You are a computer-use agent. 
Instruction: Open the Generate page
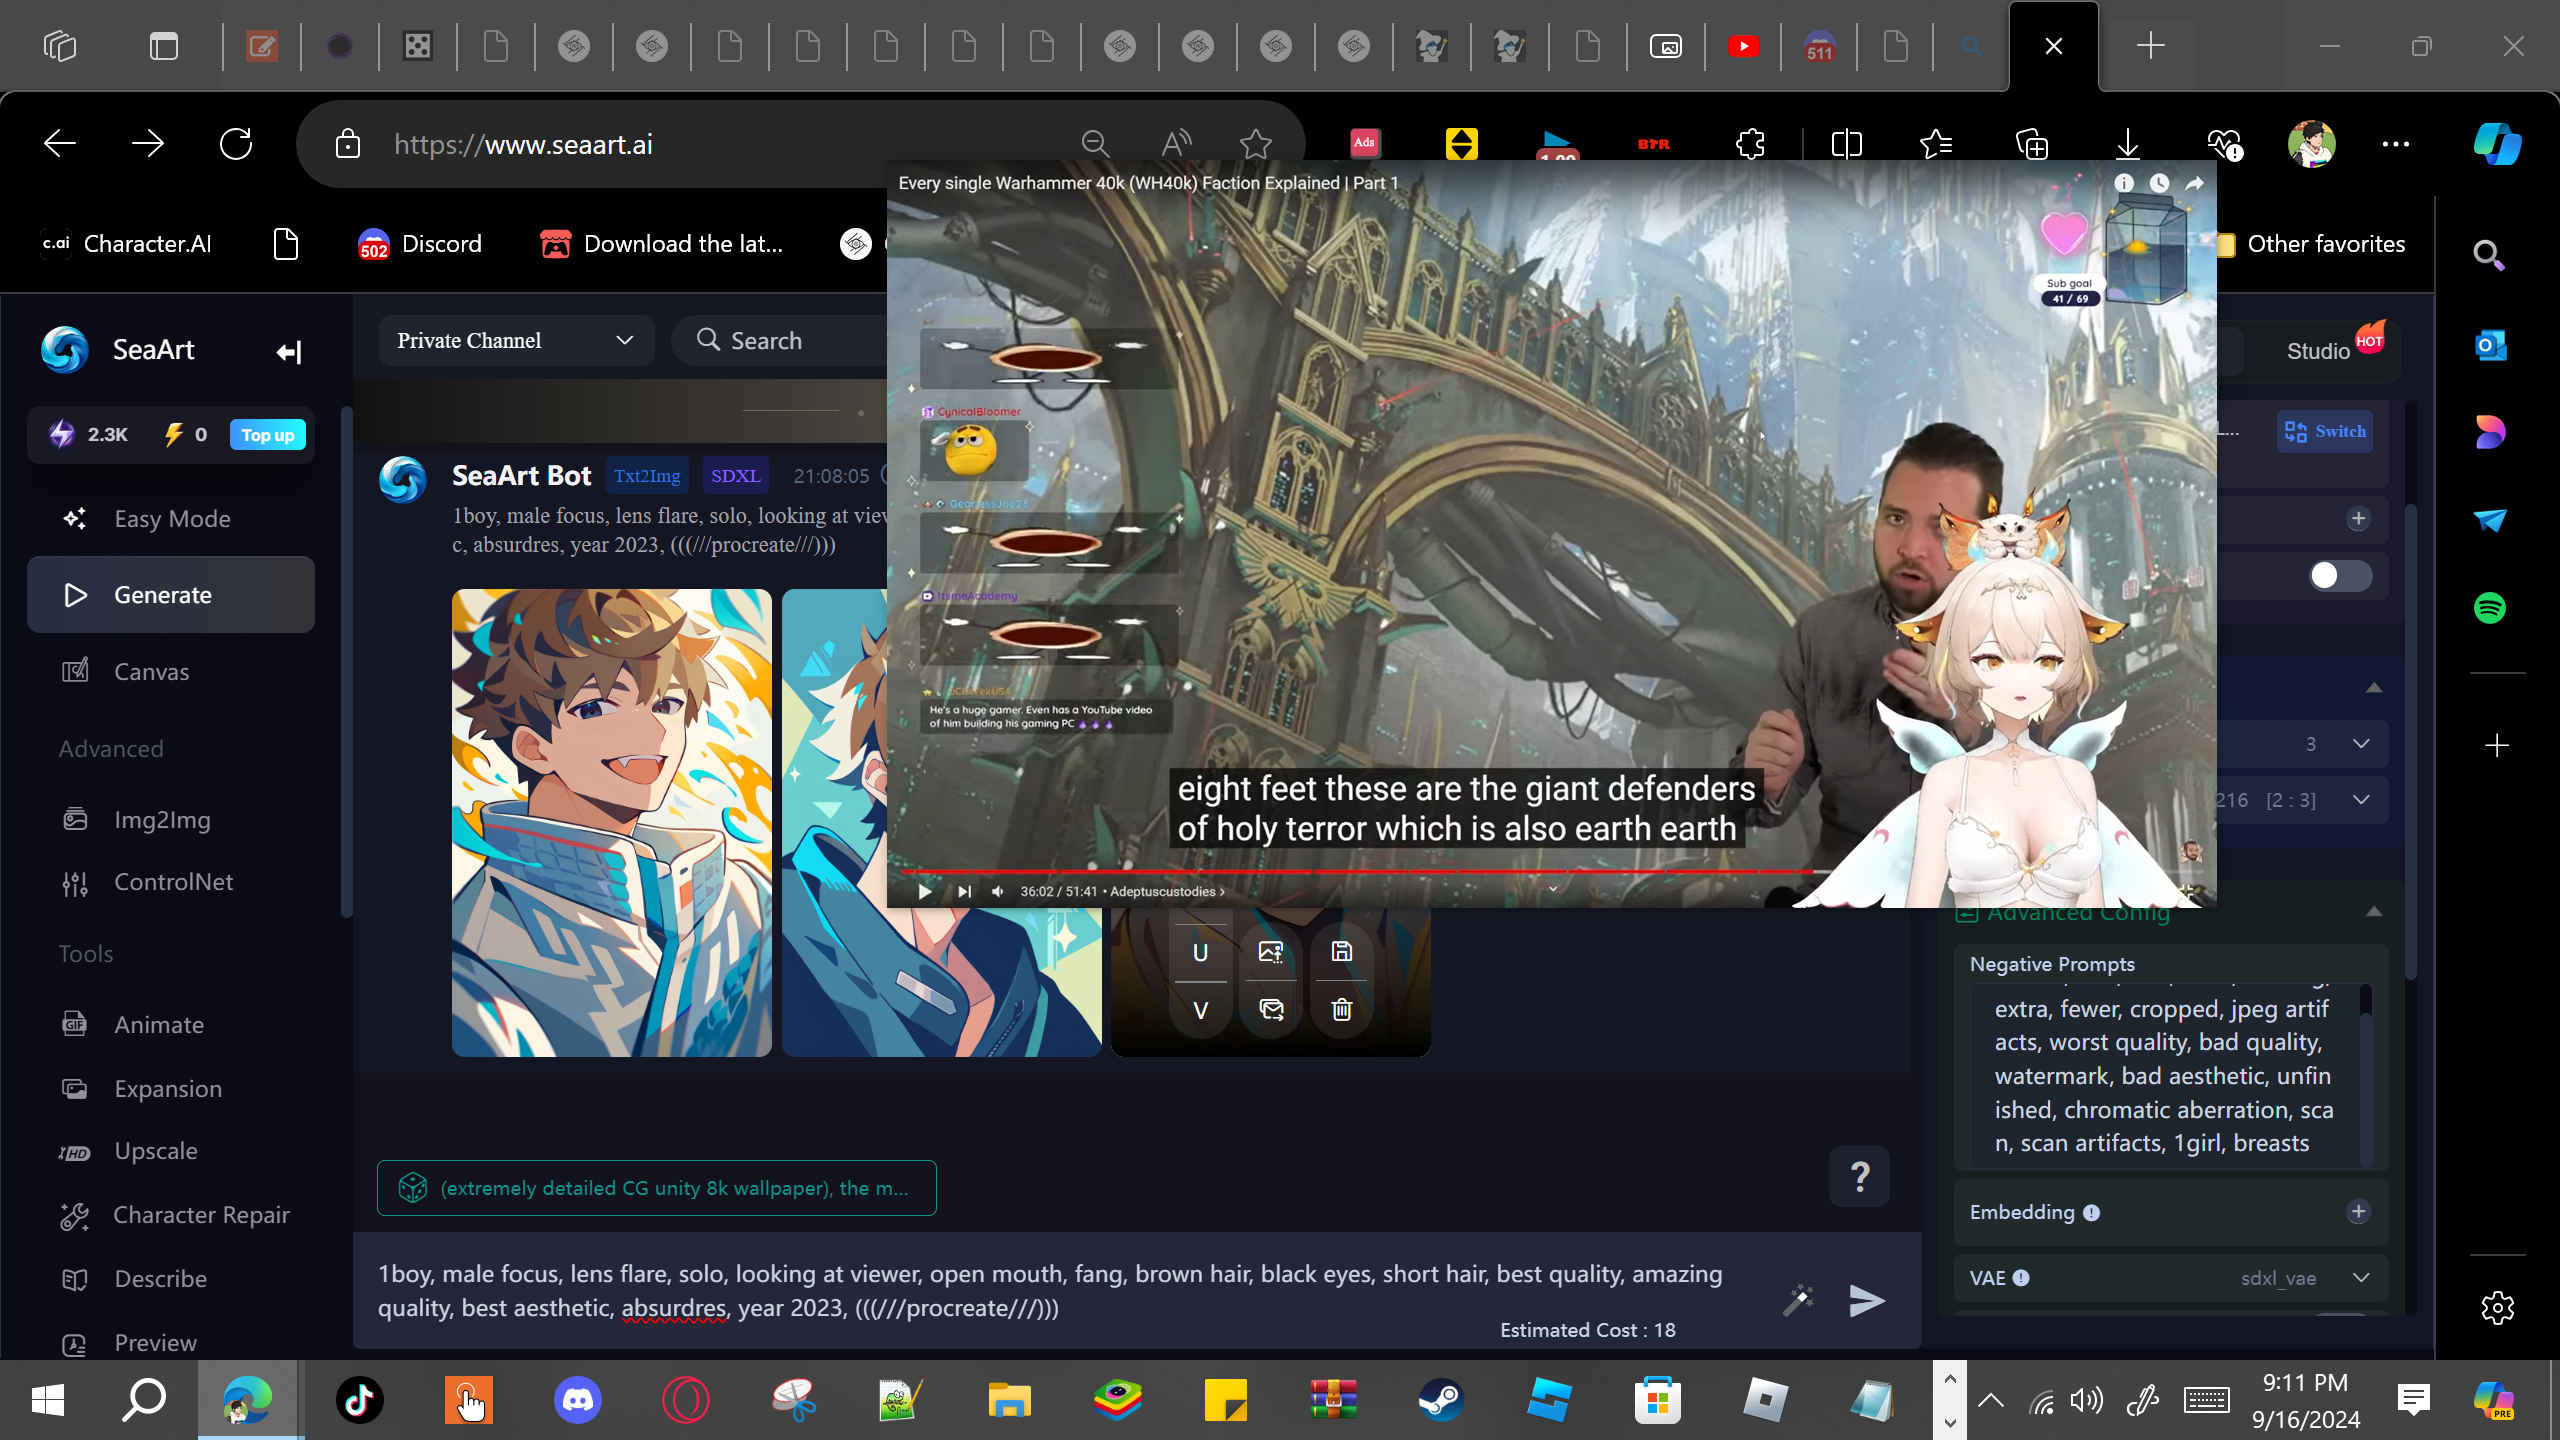tap(171, 595)
